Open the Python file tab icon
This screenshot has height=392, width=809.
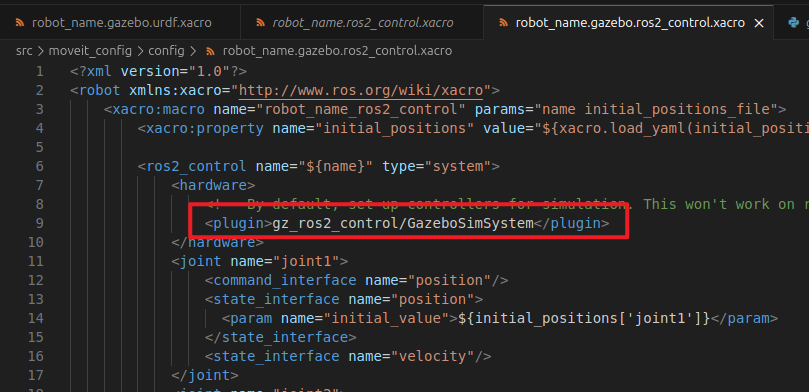click(793, 23)
